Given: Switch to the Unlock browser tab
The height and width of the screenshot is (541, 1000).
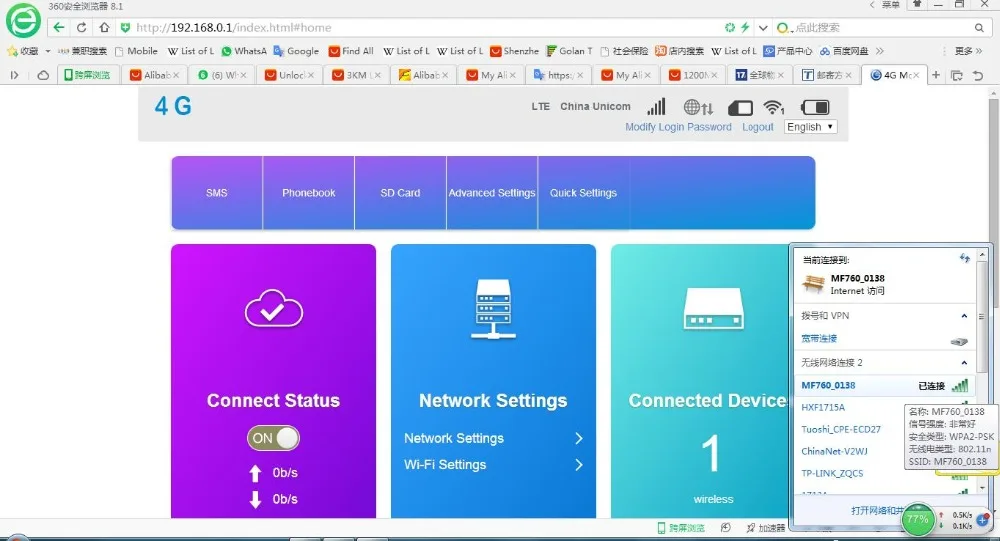Looking at the screenshot, I should (x=289, y=75).
